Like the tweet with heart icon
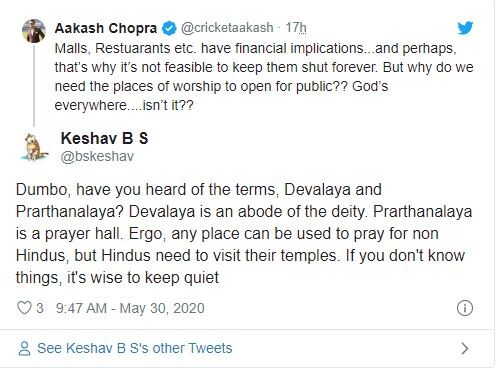This screenshot has width=503, height=375. 24,308
